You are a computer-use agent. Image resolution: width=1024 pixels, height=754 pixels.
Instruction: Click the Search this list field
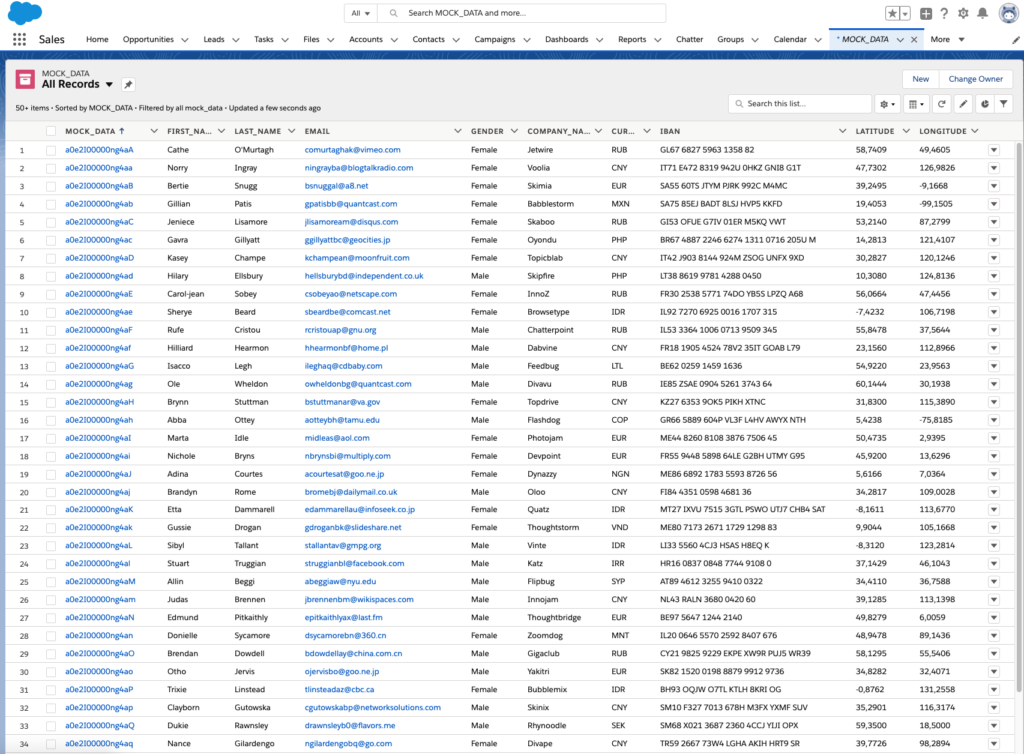click(x=800, y=104)
